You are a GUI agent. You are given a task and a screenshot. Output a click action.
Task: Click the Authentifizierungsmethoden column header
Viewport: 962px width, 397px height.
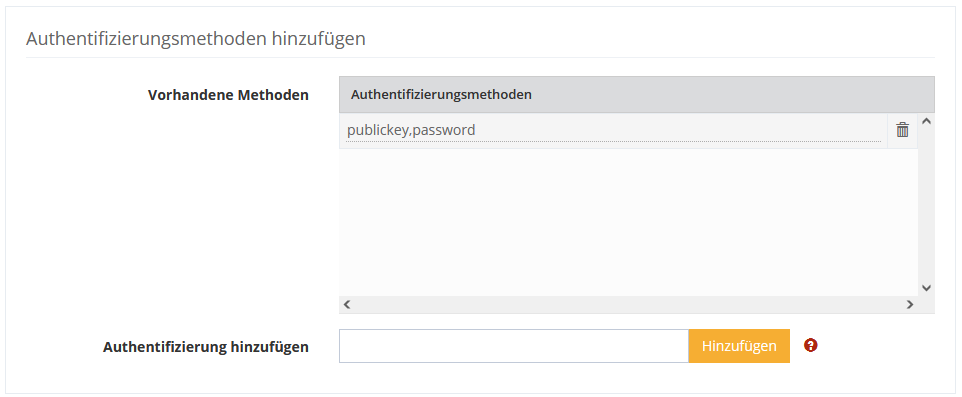[x=441, y=94]
